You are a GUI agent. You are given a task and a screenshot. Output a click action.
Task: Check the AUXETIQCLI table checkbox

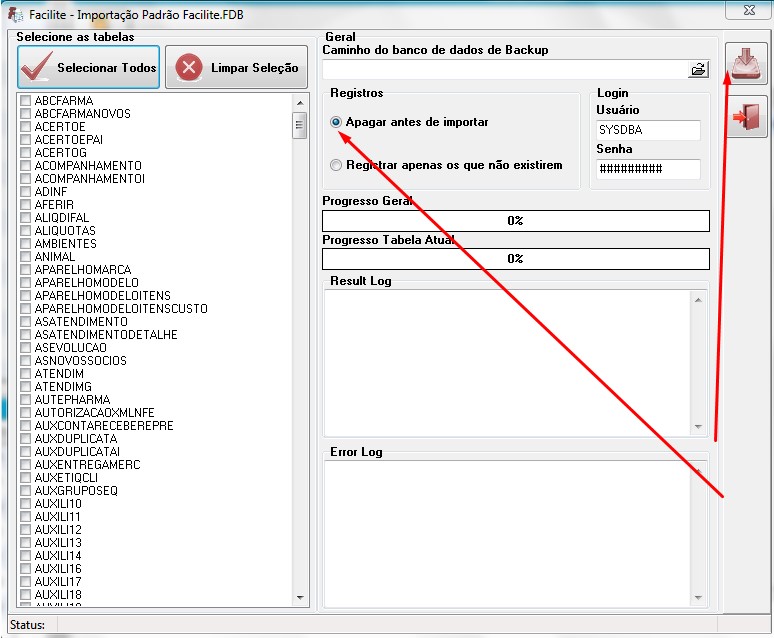click(x=25, y=478)
